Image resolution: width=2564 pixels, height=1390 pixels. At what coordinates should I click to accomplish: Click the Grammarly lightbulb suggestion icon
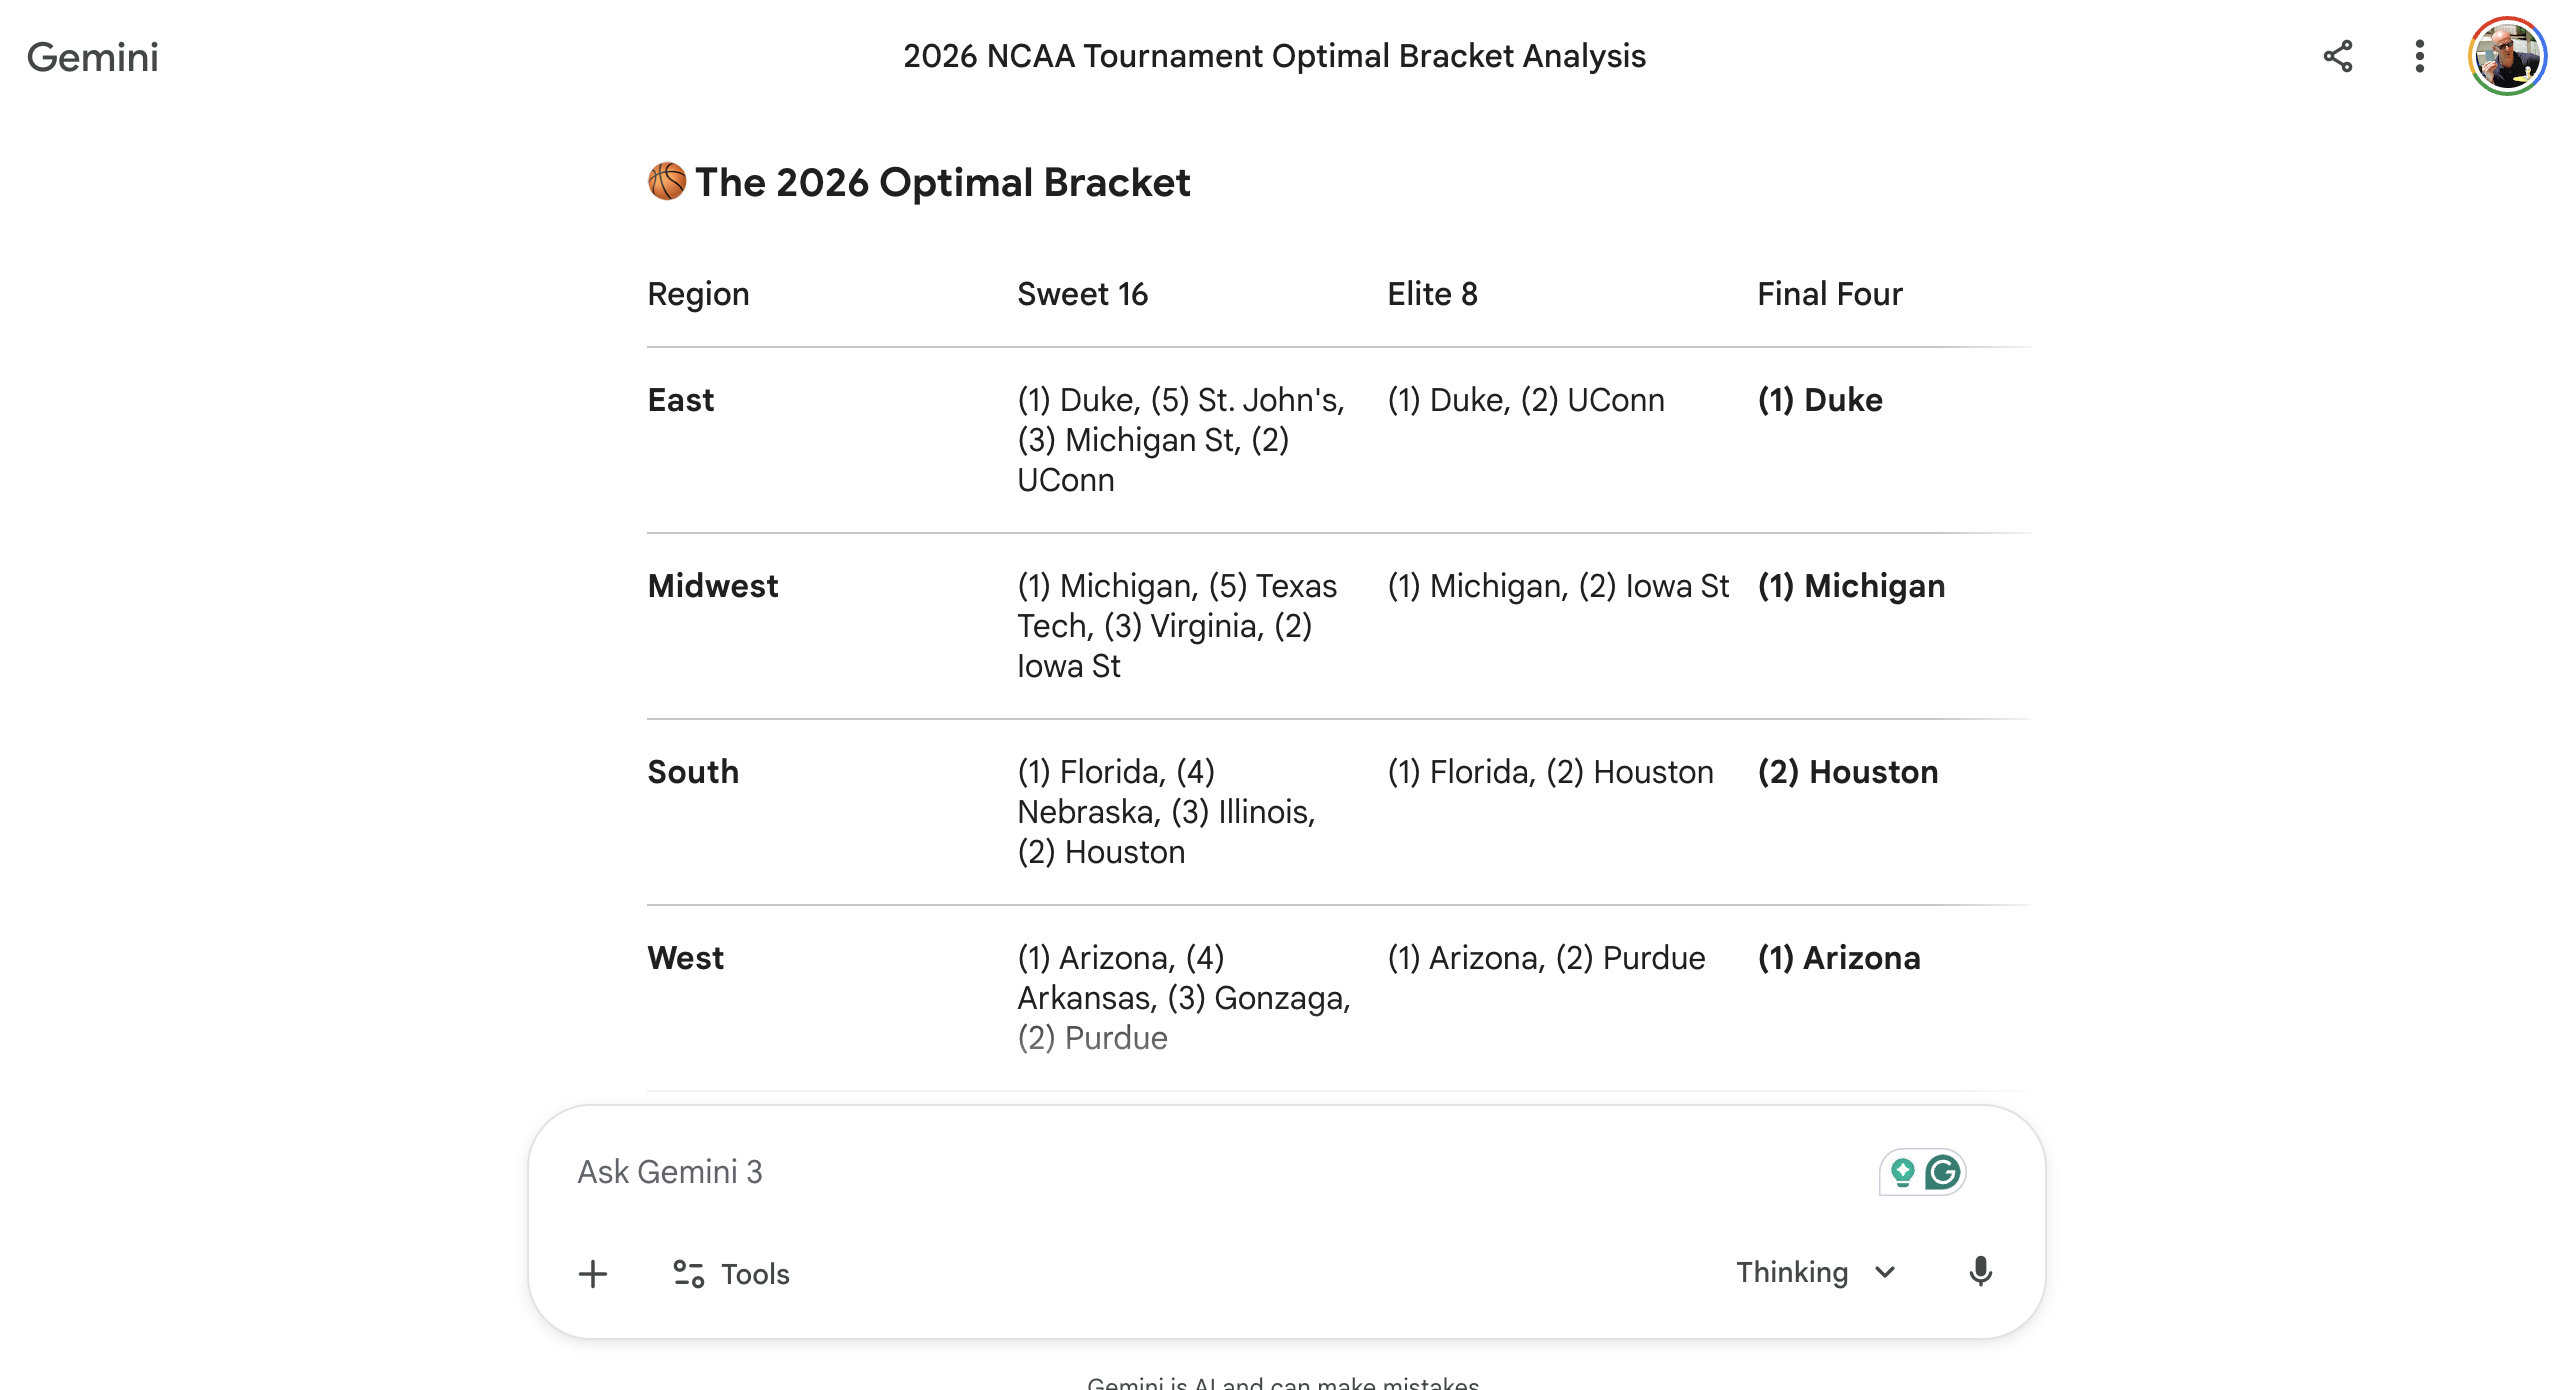tap(1901, 1172)
